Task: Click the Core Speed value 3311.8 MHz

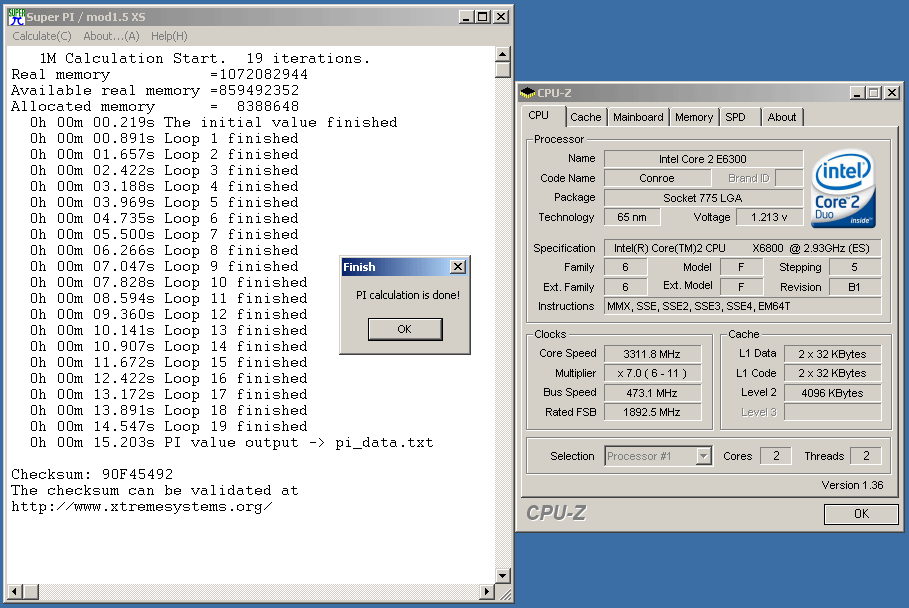Action: coord(652,354)
